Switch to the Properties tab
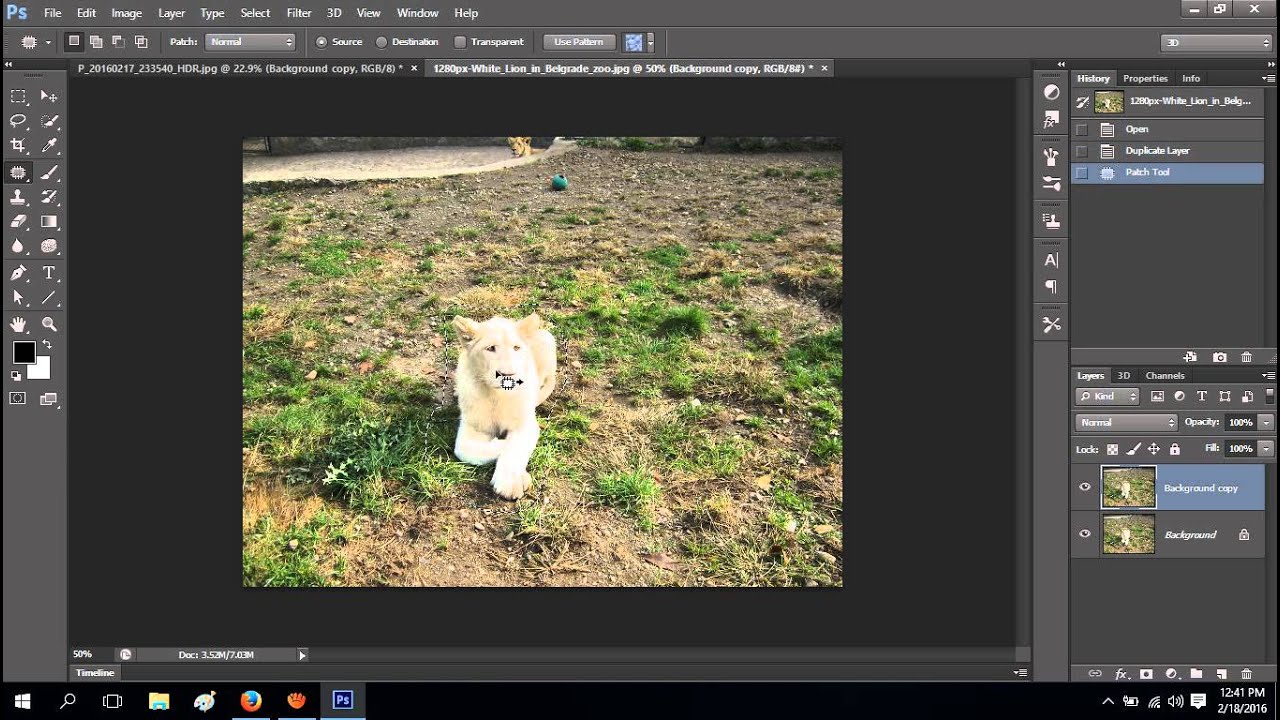 point(1145,78)
